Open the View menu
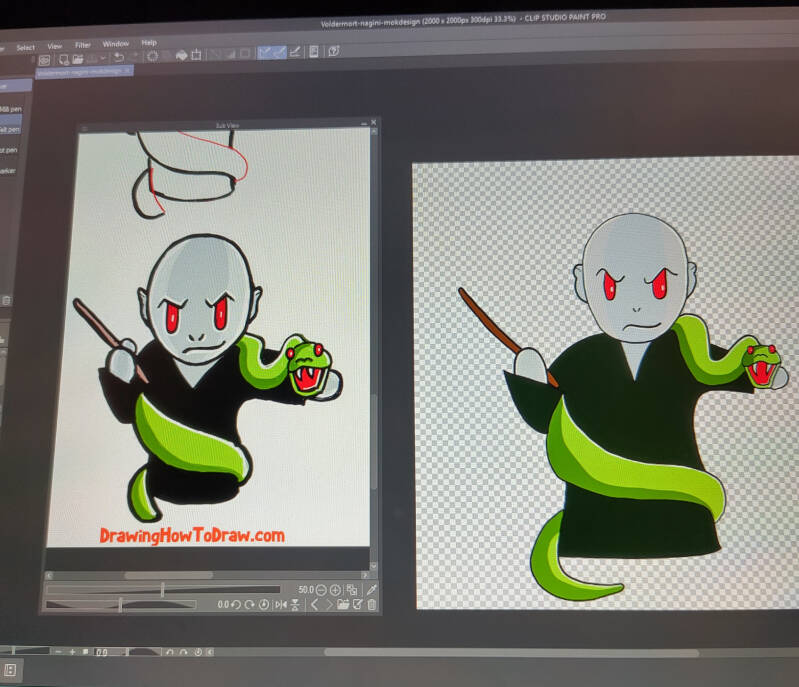The width and height of the screenshot is (799, 687). 55,46
